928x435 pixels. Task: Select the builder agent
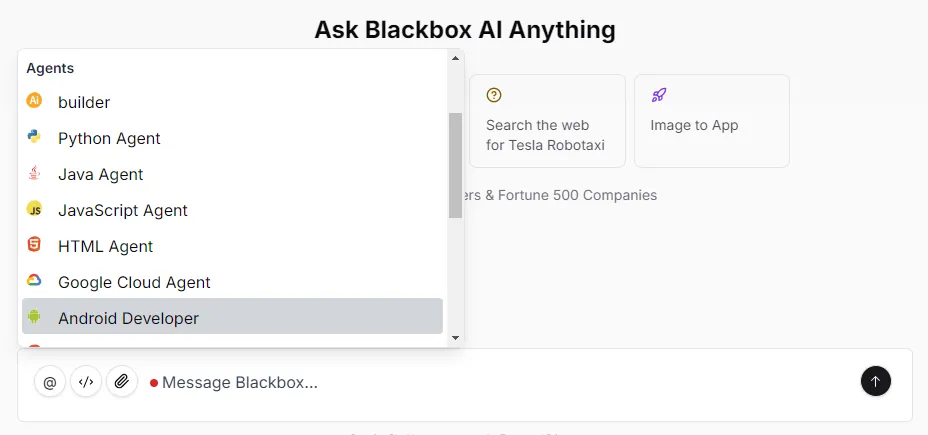point(233,102)
